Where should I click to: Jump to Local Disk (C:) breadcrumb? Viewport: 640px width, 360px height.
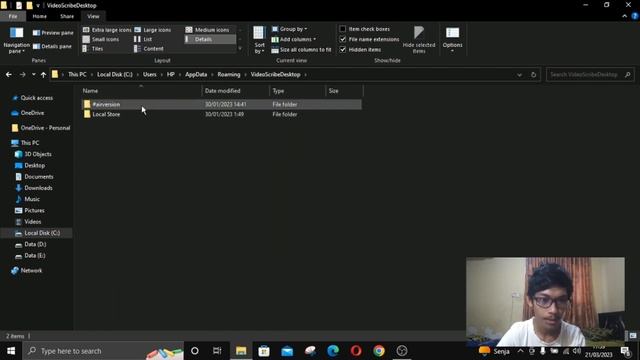115,75
